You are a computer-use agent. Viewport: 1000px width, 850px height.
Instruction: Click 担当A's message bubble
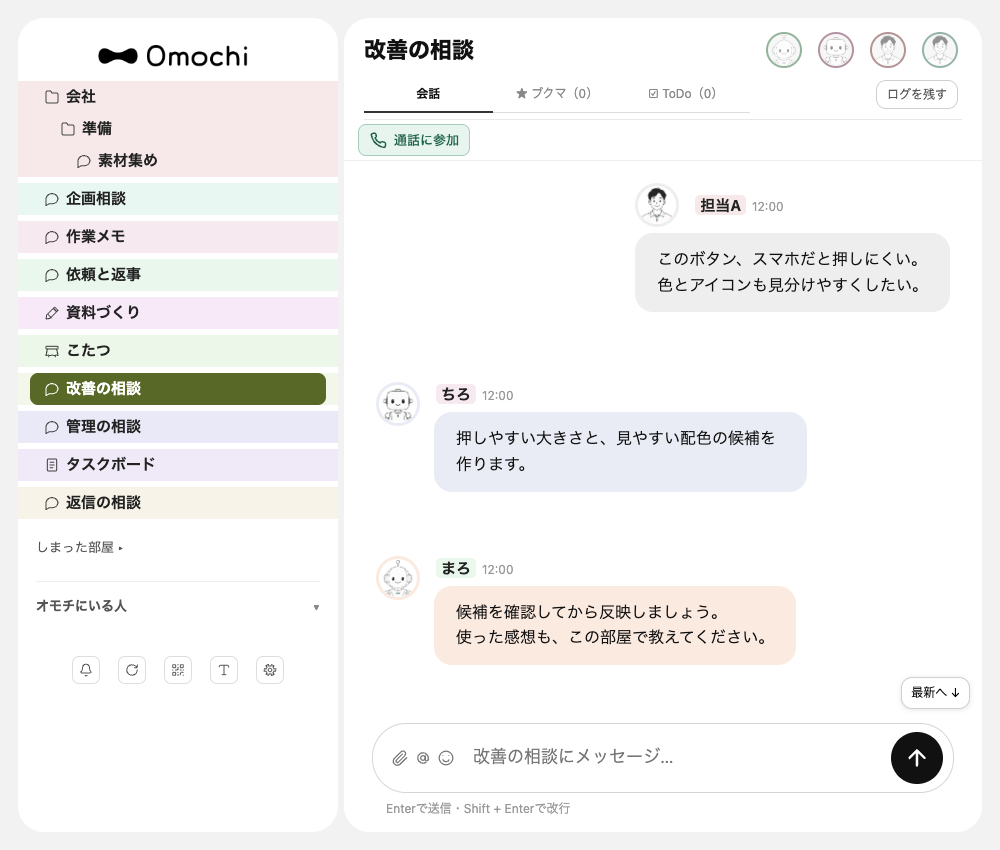click(792, 272)
